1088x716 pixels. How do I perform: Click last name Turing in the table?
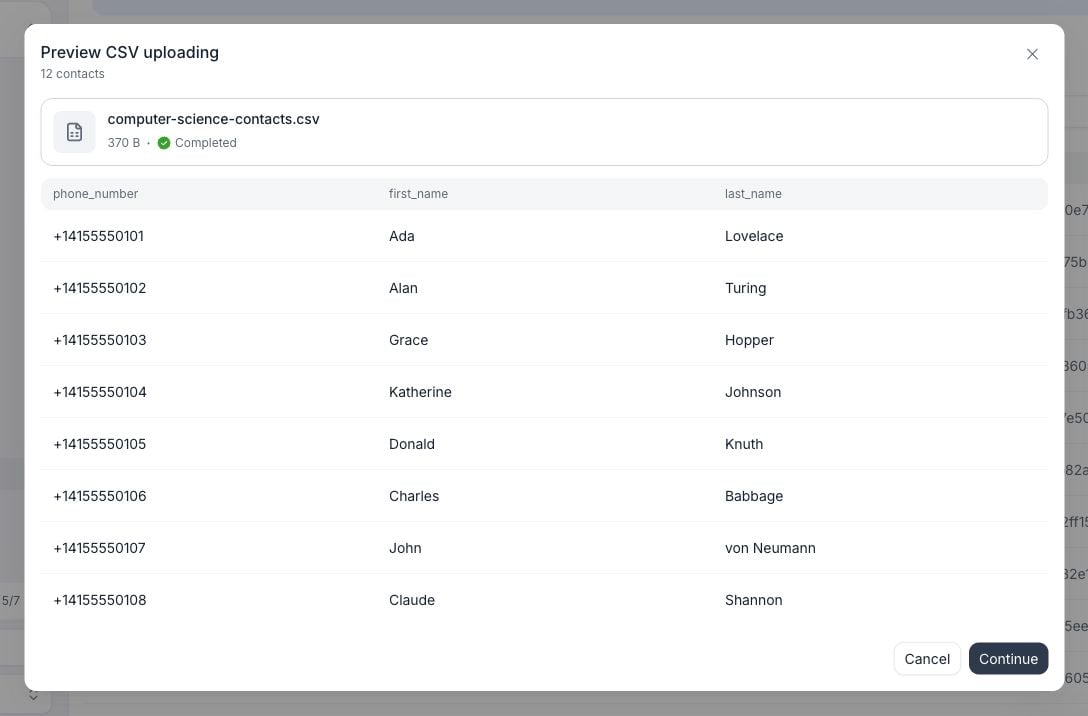[745, 288]
